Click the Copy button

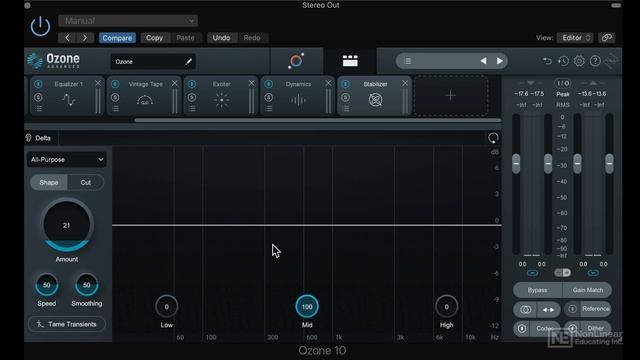(x=154, y=38)
